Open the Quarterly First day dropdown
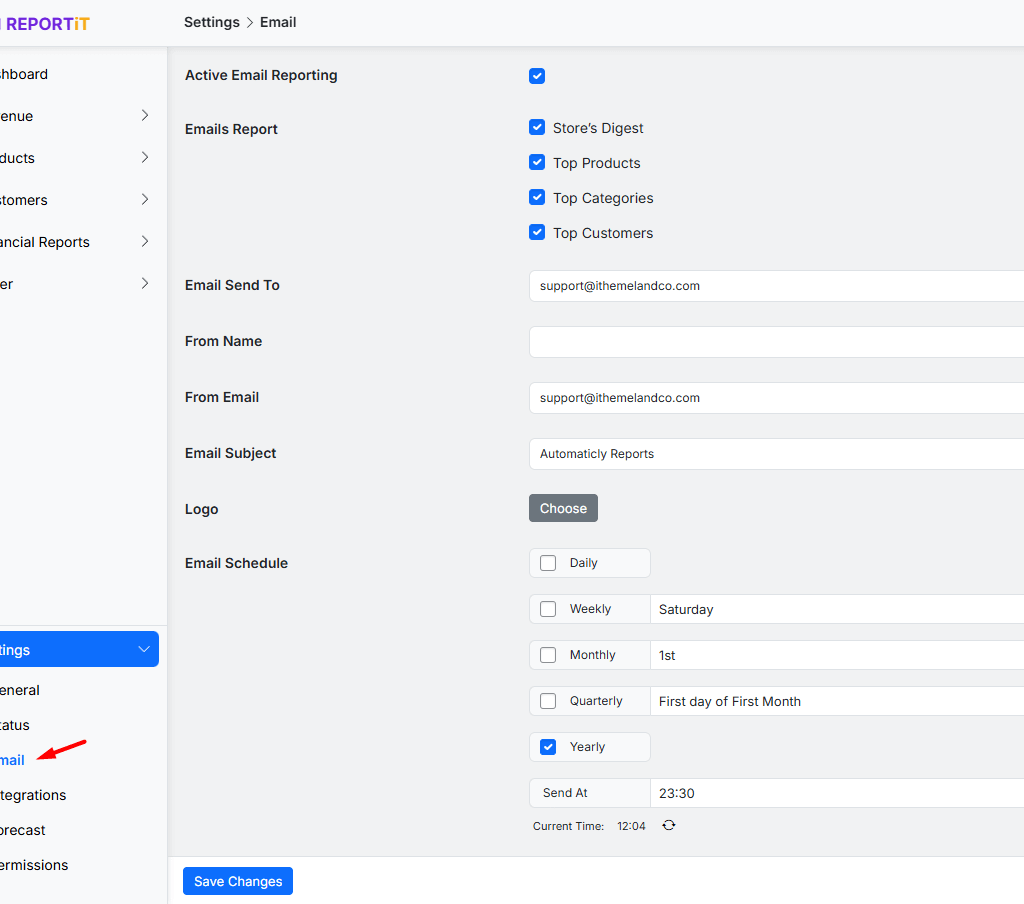 (x=836, y=701)
